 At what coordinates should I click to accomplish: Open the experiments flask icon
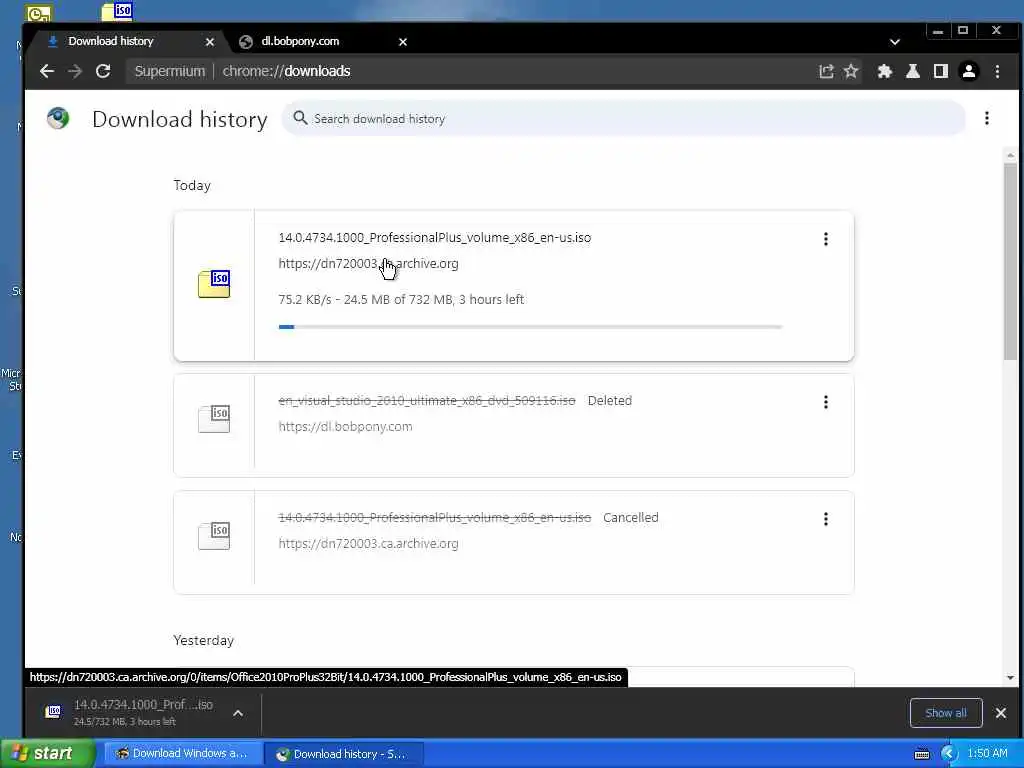coord(913,71)
